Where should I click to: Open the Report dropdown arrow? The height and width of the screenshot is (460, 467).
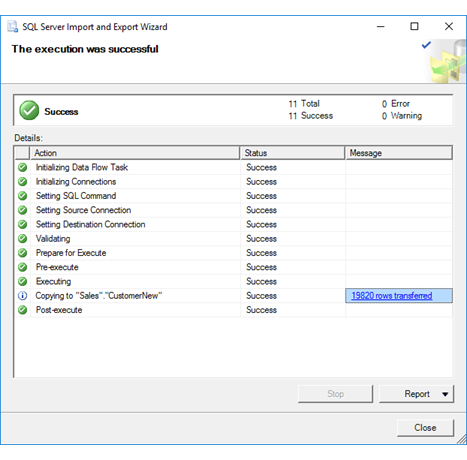(x=445, y=394)
